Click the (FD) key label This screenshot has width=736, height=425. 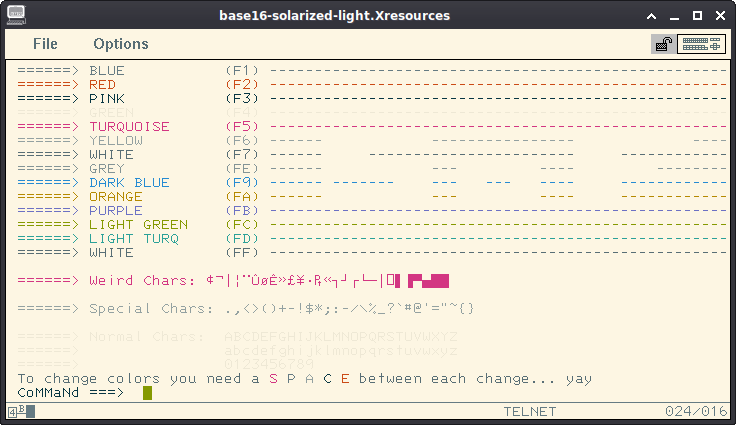tap(242, 239)
